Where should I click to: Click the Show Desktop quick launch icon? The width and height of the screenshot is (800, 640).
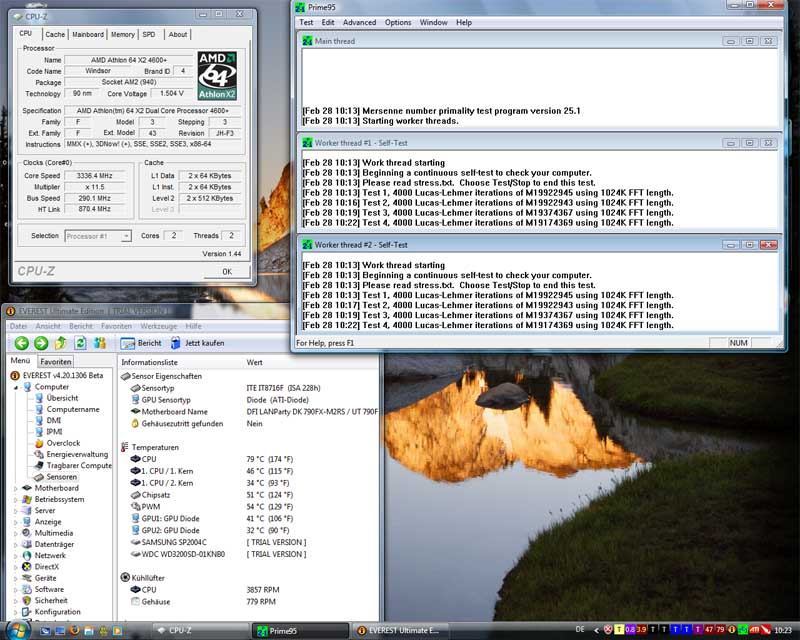point(45,630)
